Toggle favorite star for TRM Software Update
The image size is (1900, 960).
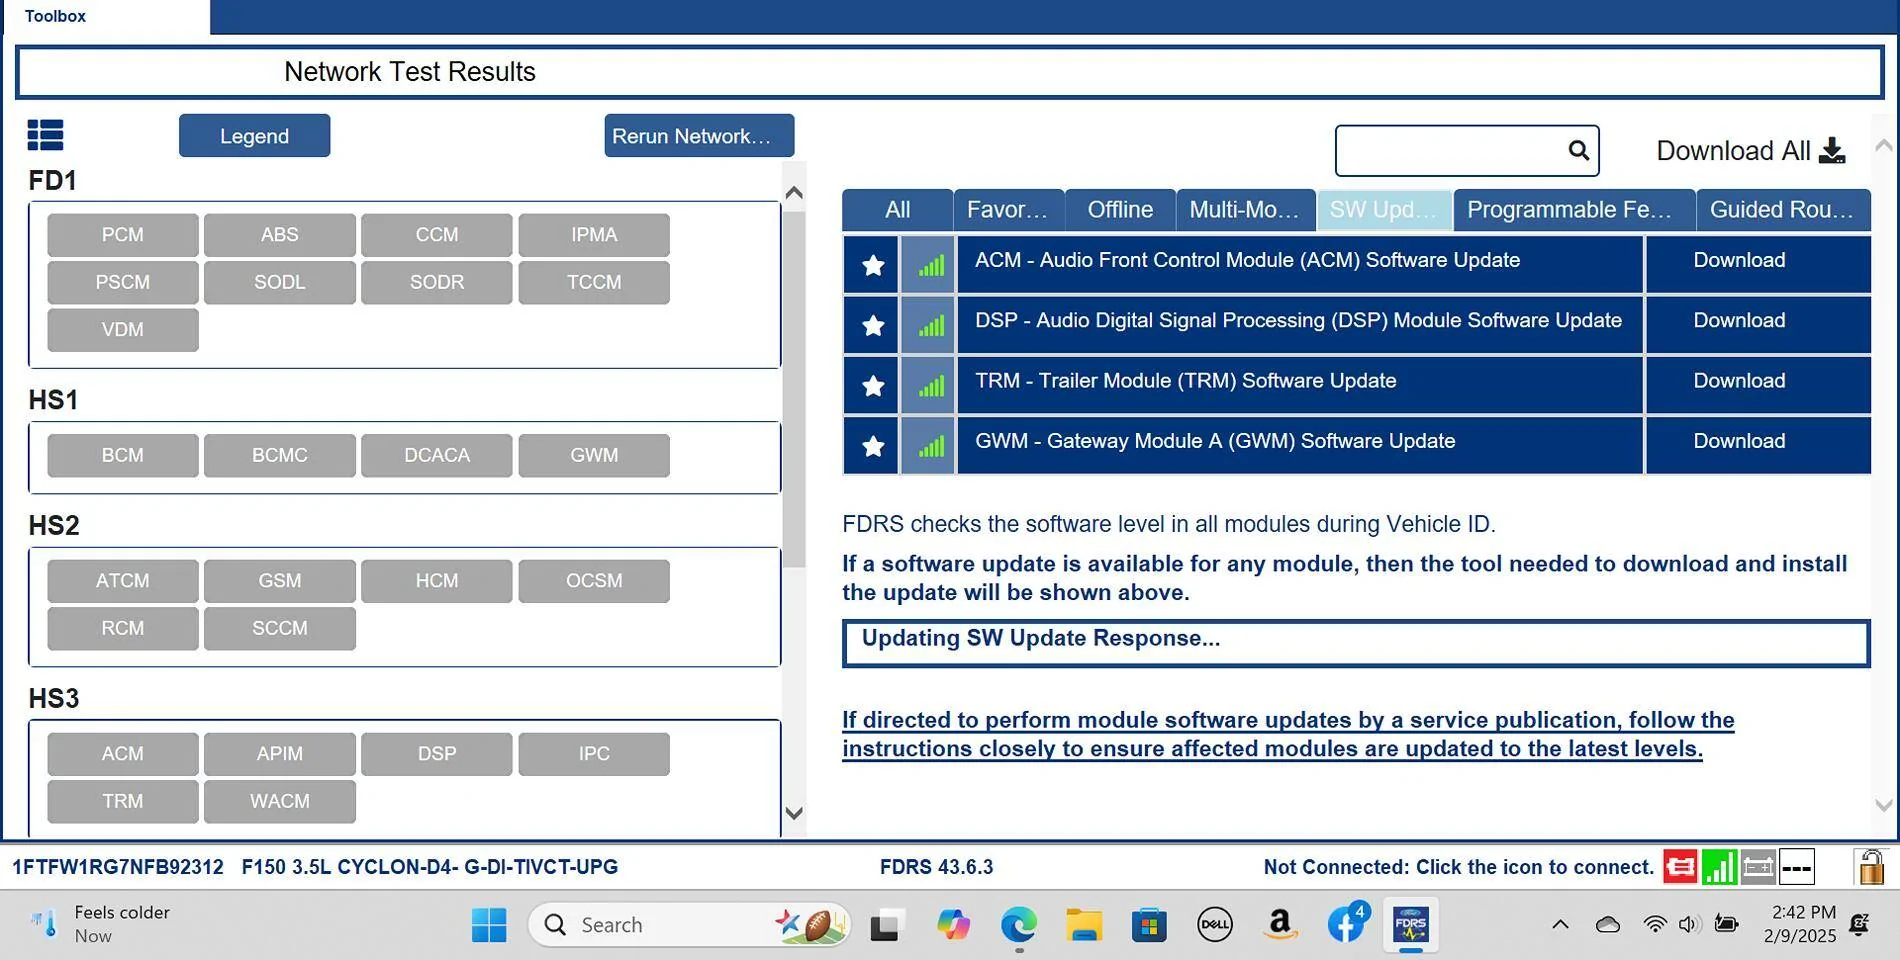(x=872, y=385)
